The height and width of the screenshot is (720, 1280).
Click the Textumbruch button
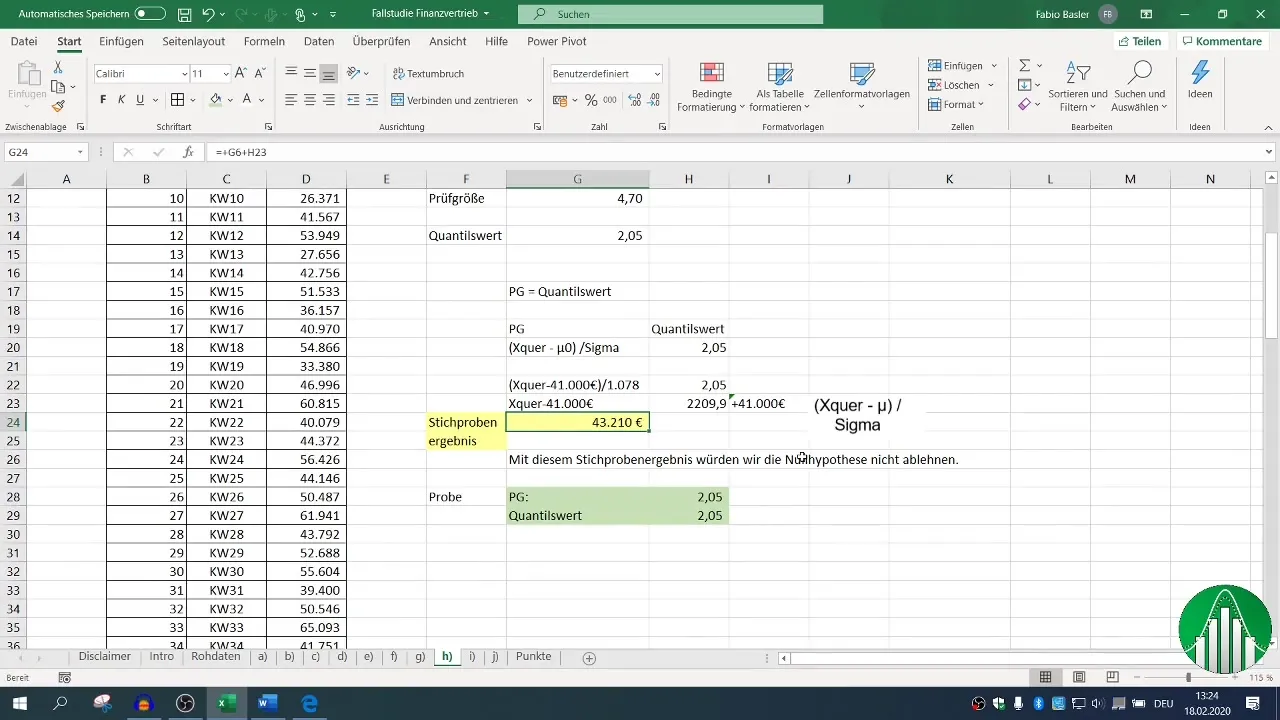point(428,74)
